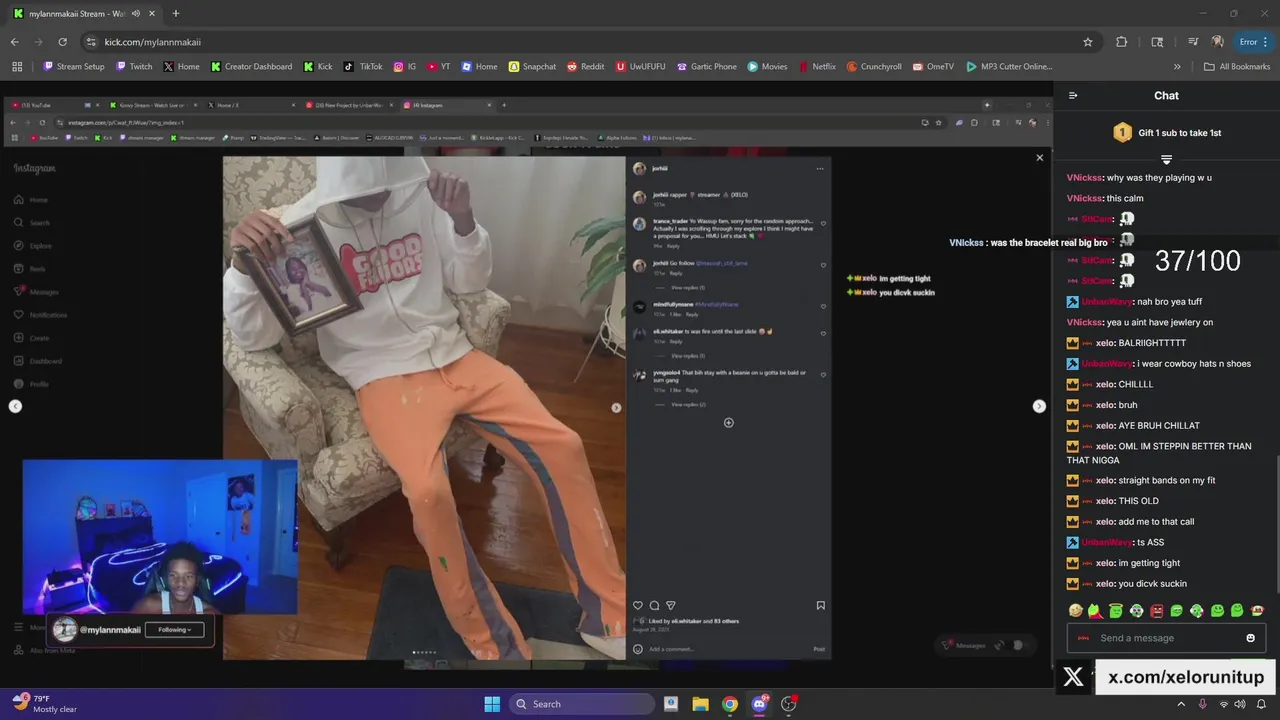Open the YT bookmark

tap(438, 67)
